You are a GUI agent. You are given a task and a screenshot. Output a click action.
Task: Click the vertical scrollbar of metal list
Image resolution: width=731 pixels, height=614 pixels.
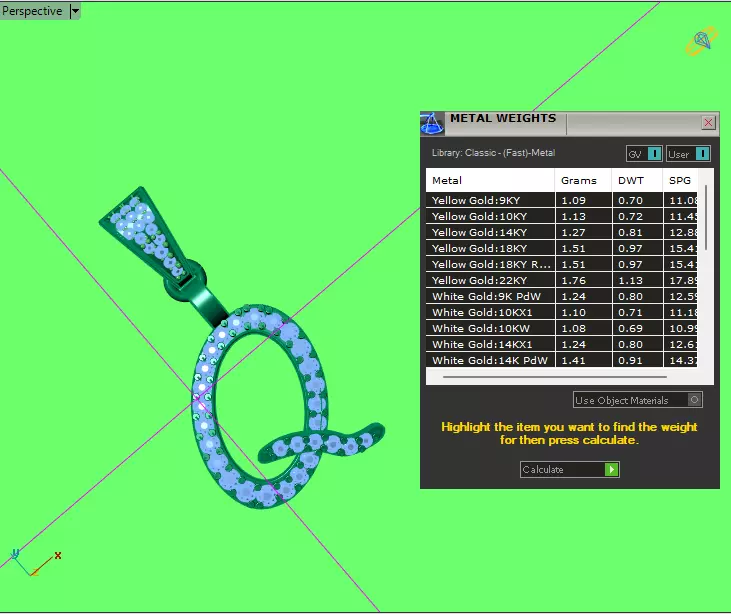click(x=706, y=217)
